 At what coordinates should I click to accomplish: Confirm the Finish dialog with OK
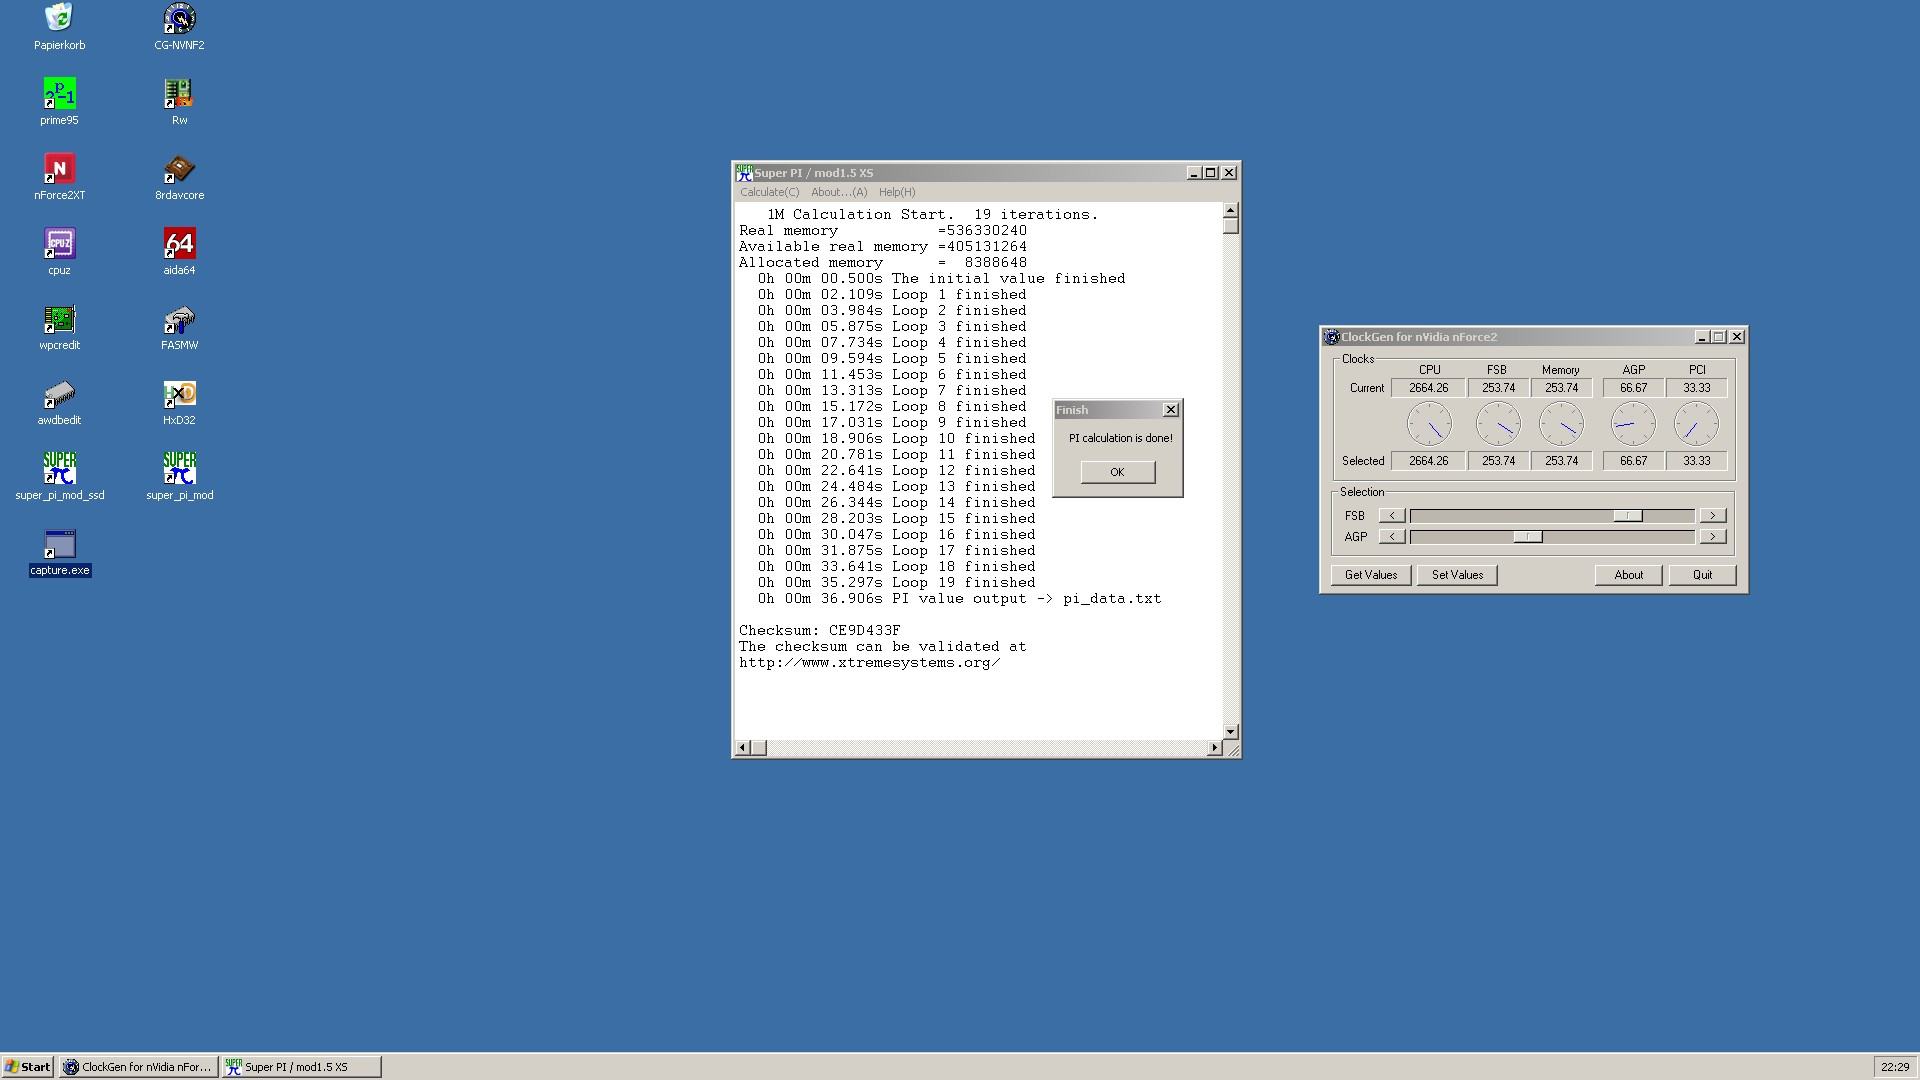[x=1118, y=472]
